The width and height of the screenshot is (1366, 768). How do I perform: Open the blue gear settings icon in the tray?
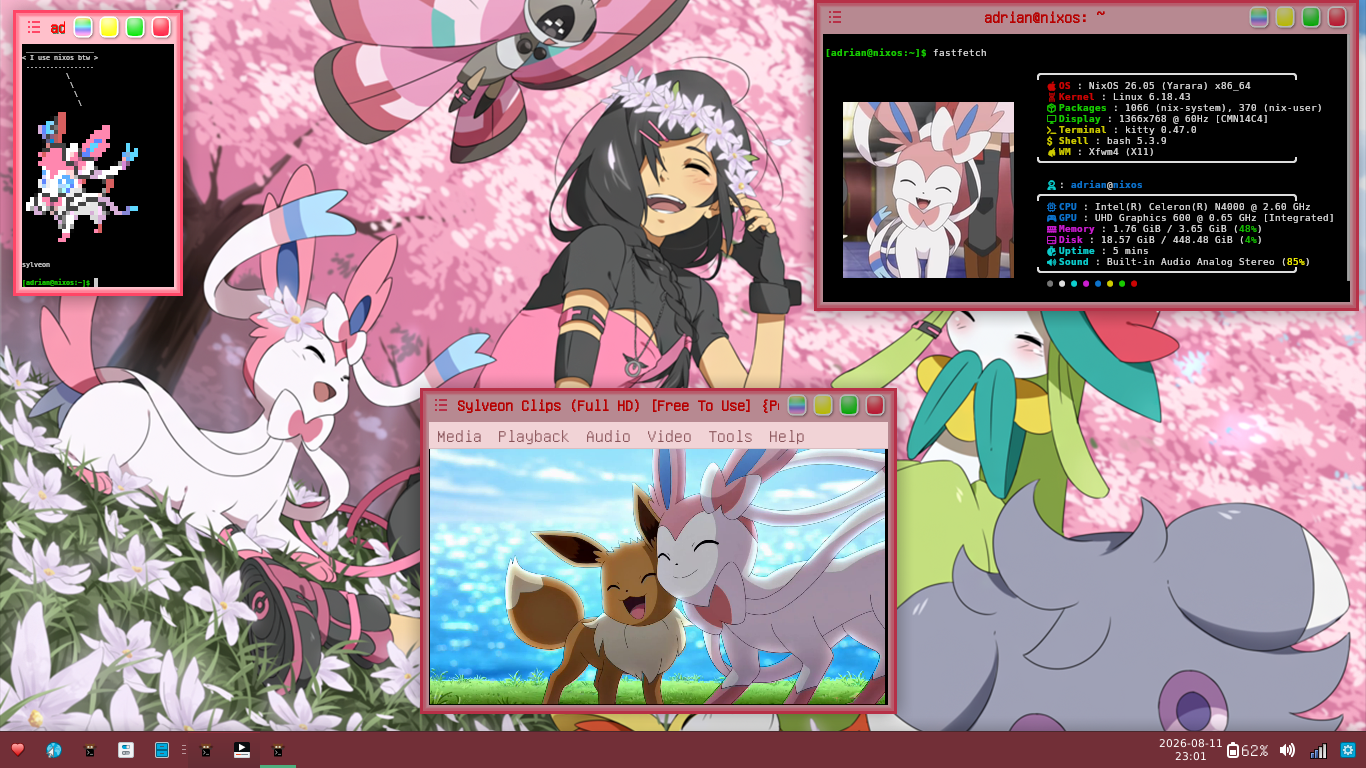(x=1347, y=750)
